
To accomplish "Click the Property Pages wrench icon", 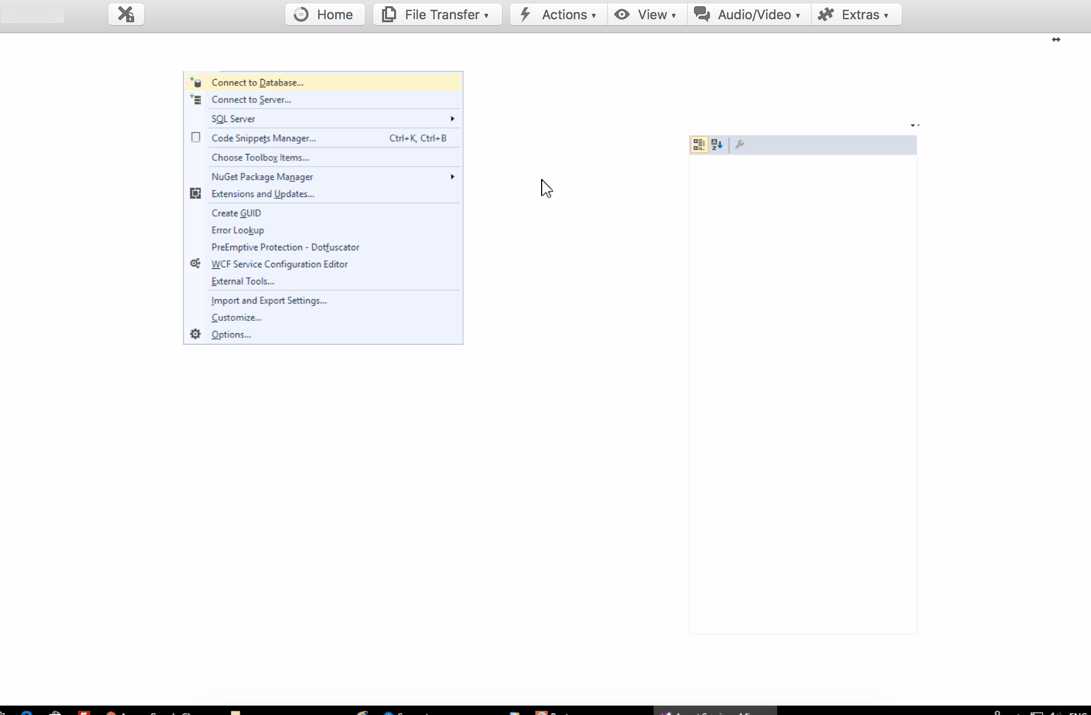I will coord(740,145).
